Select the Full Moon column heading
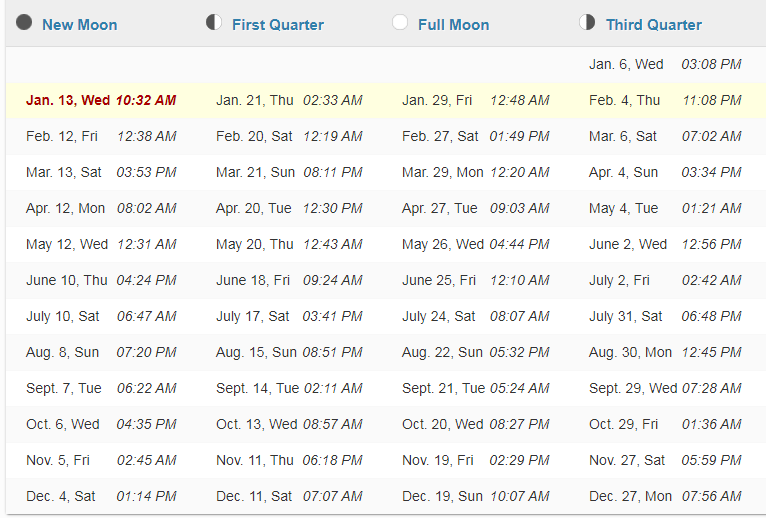The image size is (766, 518). (x=453, y=24)
